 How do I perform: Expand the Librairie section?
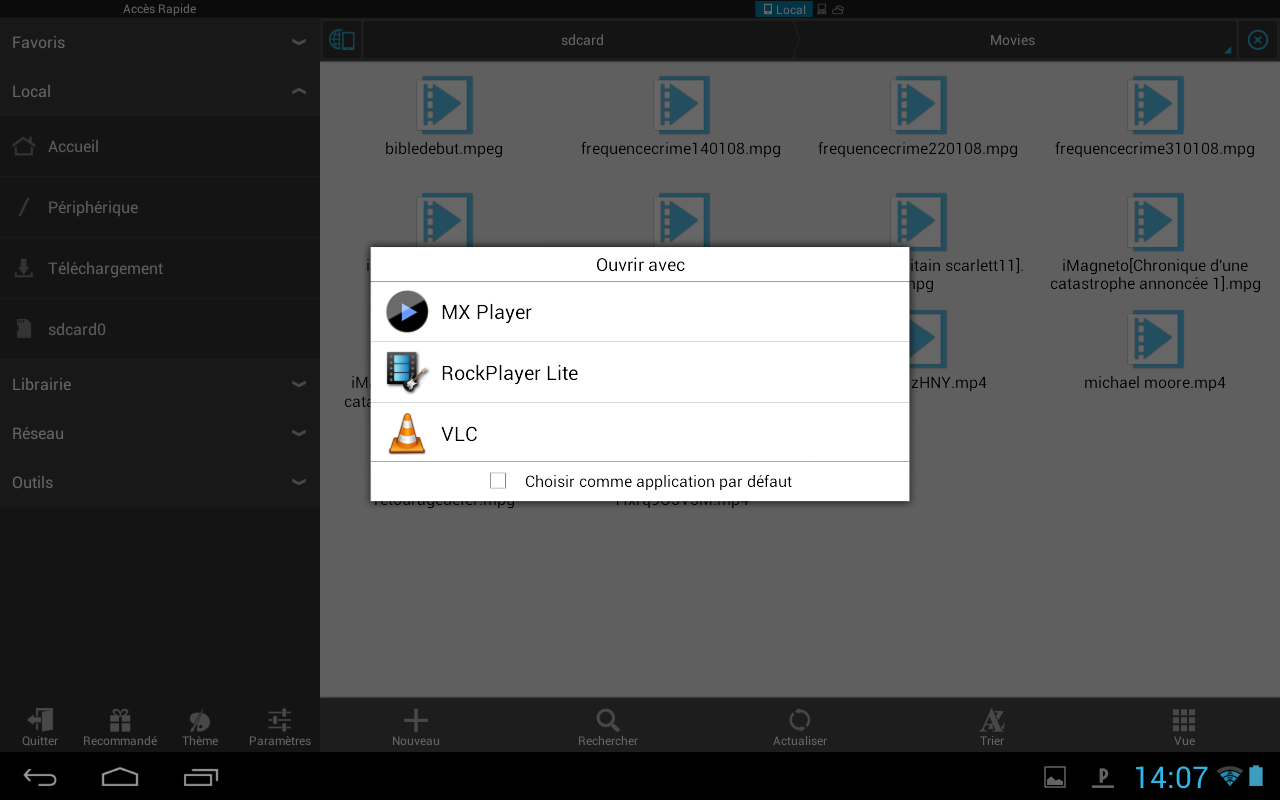point(160,384)
